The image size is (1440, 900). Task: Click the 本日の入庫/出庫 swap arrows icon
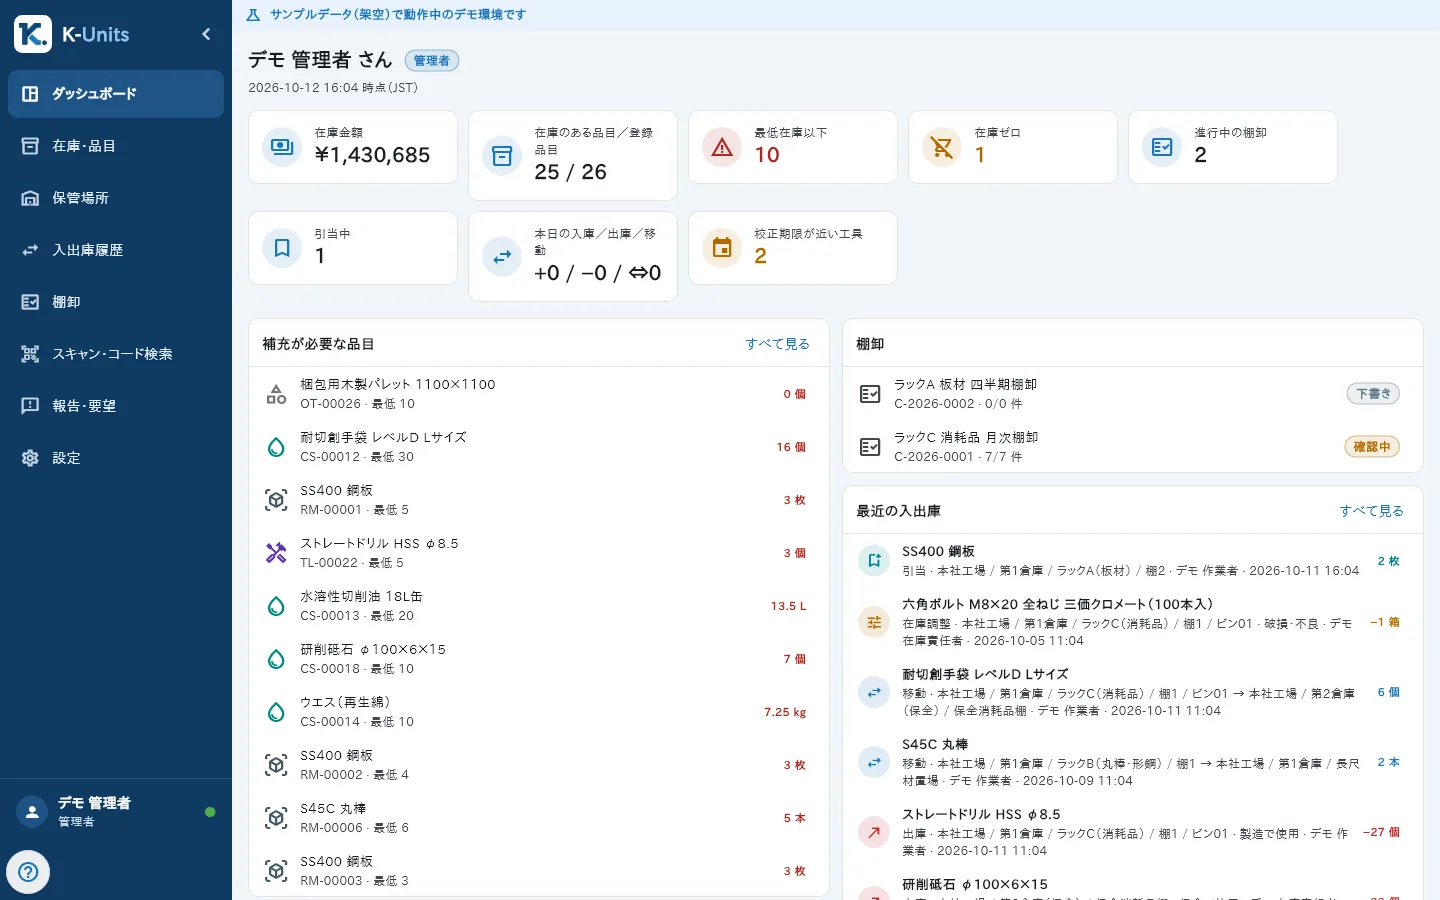pyautogui.click(x=502, y=257)
